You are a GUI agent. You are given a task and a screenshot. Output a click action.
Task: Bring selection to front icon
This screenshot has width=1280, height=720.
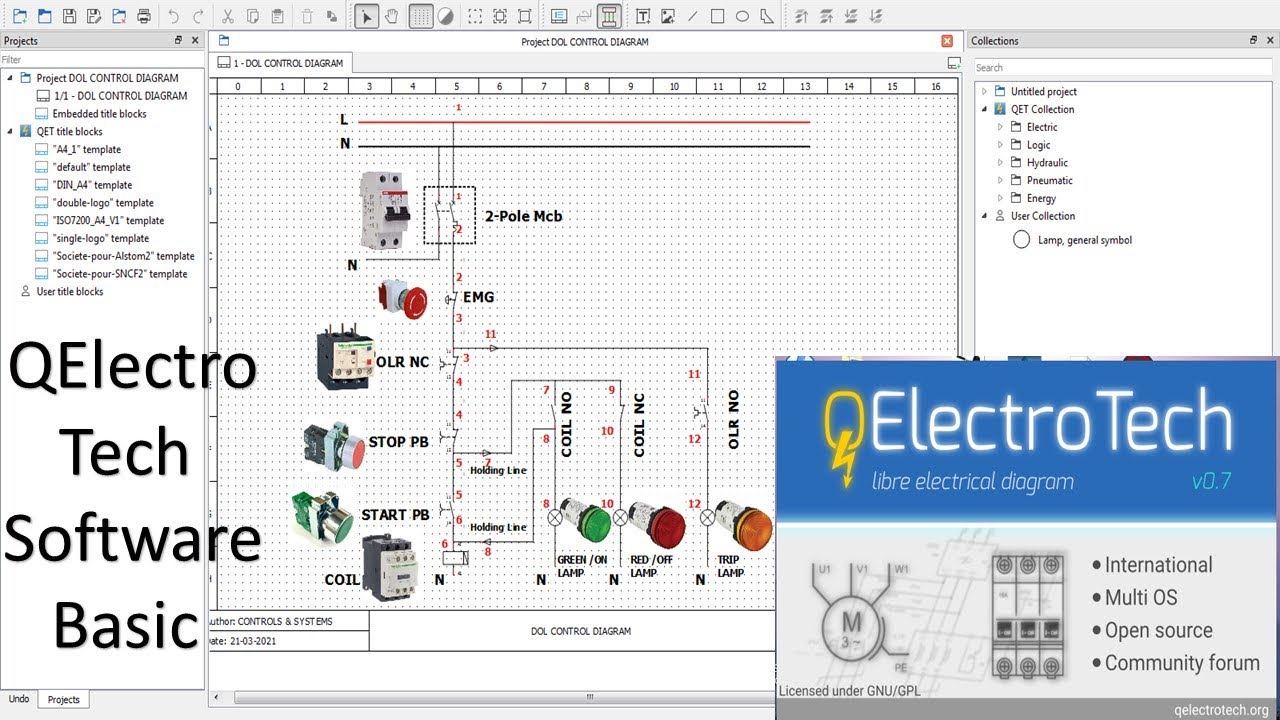[x=801, y=16]
